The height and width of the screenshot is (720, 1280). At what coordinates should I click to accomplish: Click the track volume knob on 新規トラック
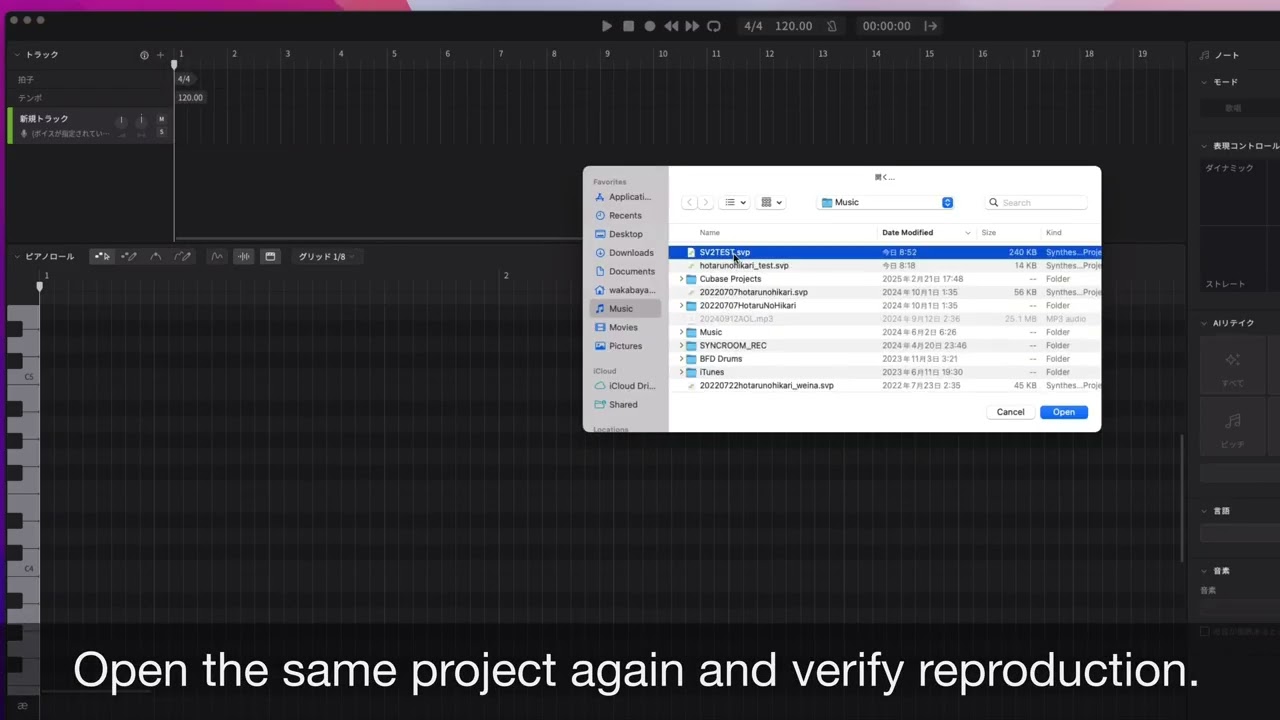[x=122, y=121]
